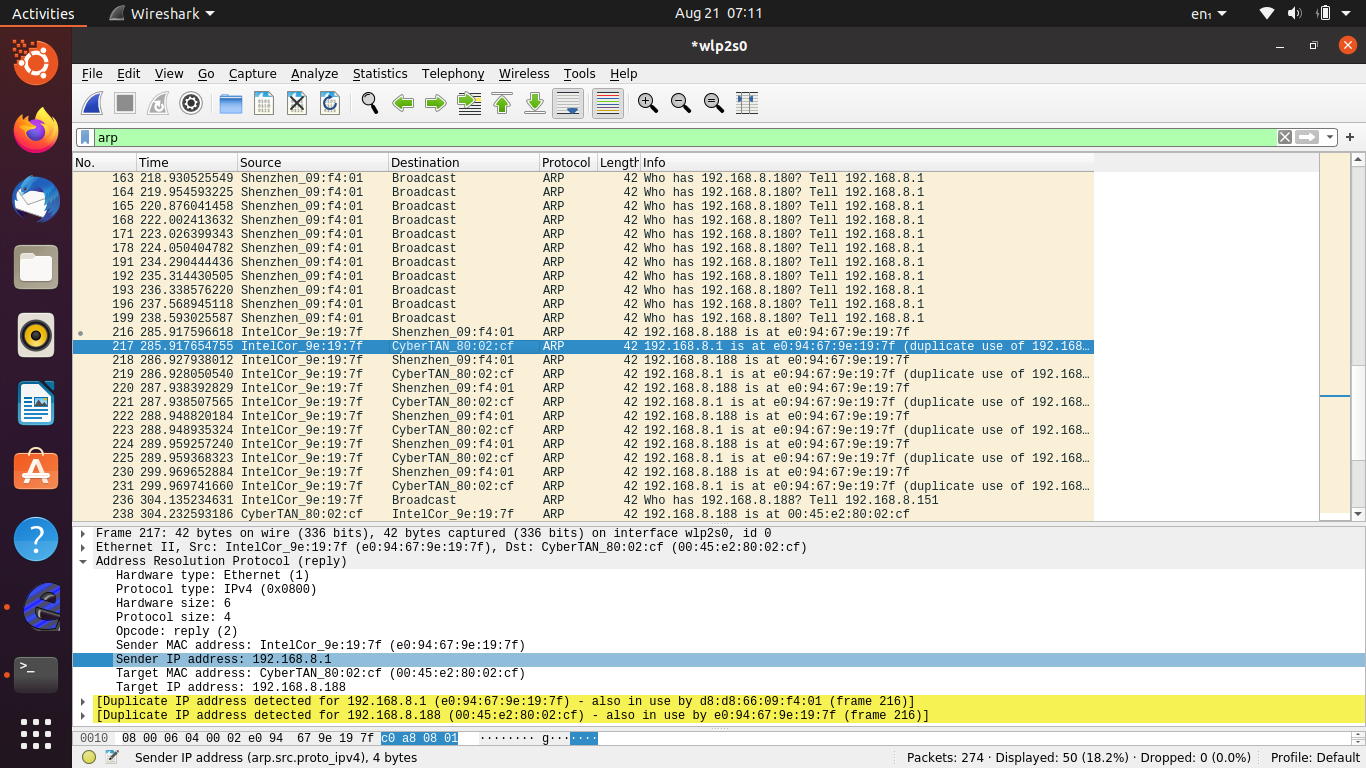The height and width of the screenshot is (768, 1366).
Task: Go back in packet history
Action: point(403,103)
